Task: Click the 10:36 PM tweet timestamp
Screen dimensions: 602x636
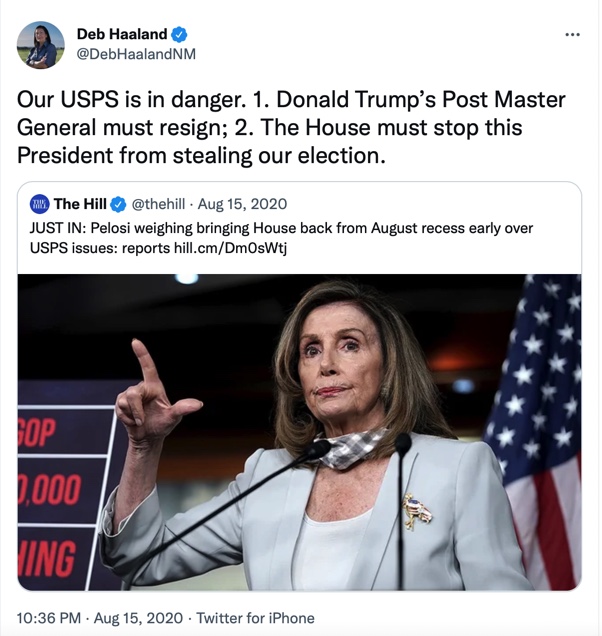Action: point(48,618)
